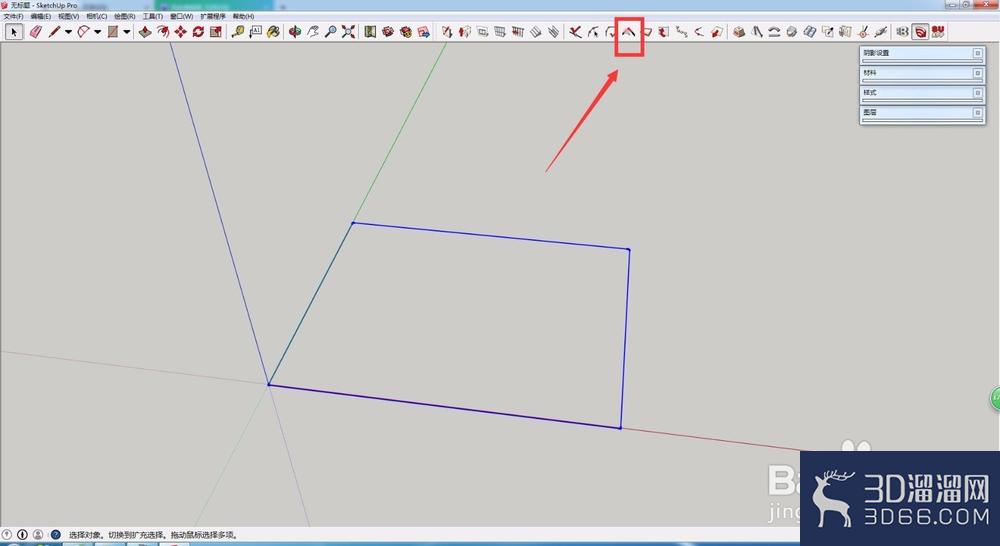Select the Paint Bucket tool
Viewport: 1000px width, 546px height.
click(x=274, y=31)
